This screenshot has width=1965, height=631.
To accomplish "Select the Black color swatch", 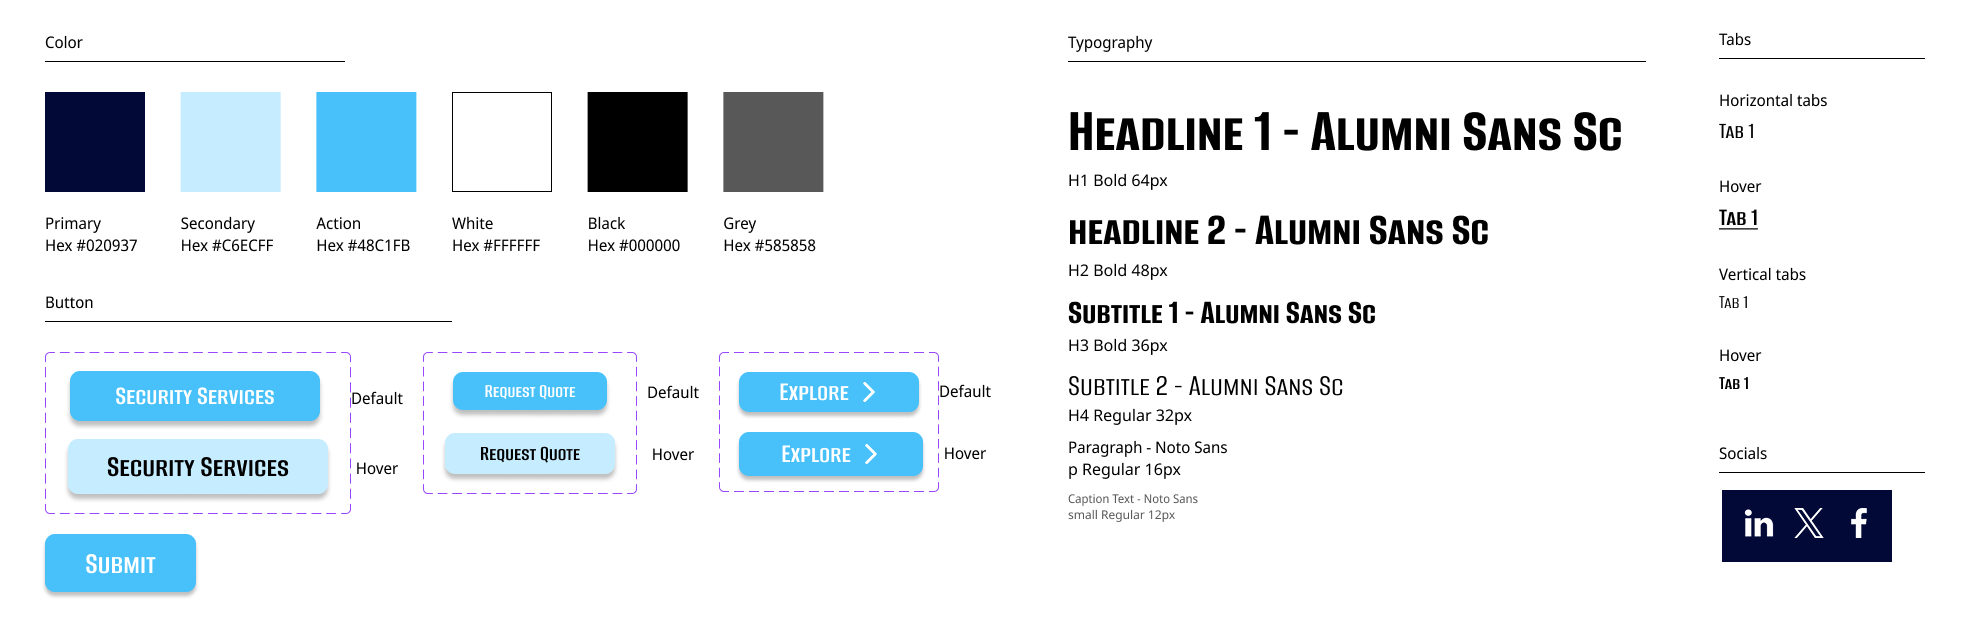I will pyautogui.click(x=638, y=142).
